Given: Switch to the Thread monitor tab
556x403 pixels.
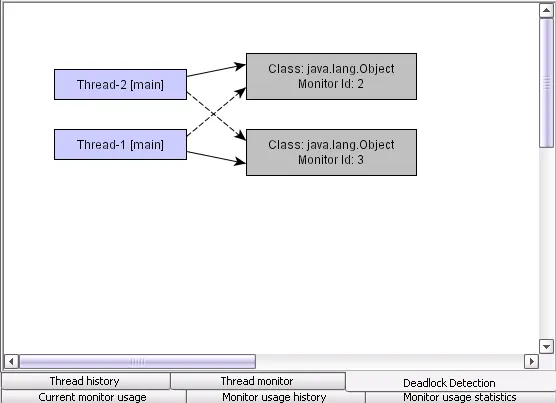Looking at the screenshot, I should click(258, 381).
